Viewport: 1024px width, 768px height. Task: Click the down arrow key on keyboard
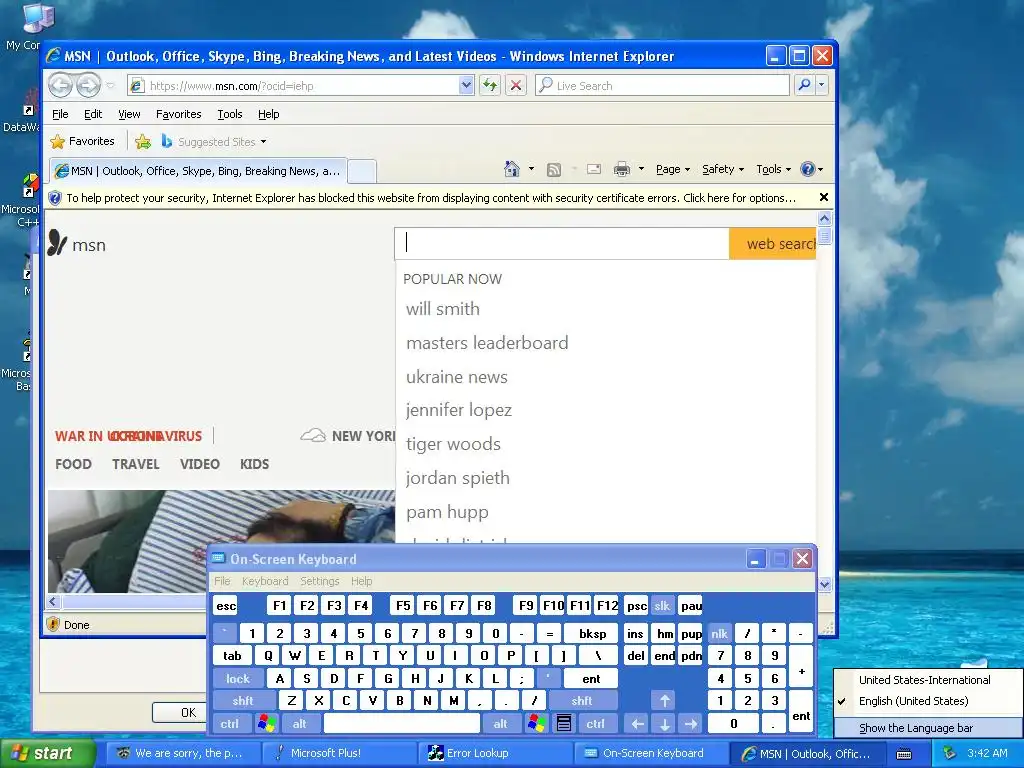coord(665,723)
